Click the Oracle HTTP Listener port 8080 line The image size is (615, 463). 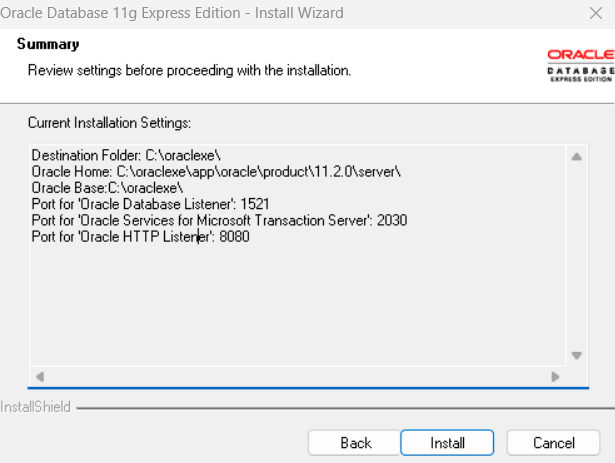140,237
